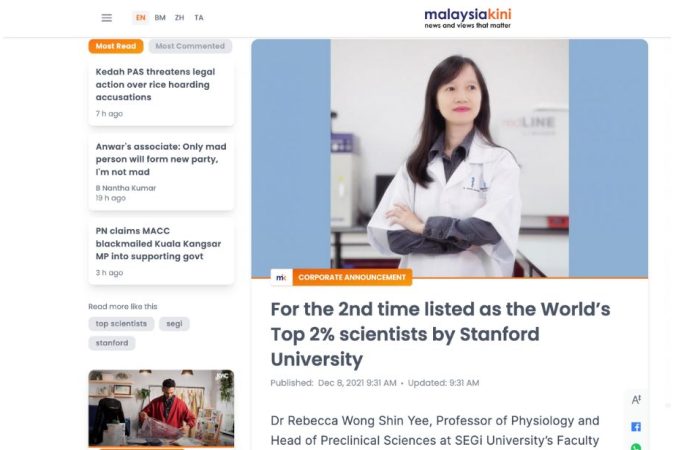
Task: Switch language to TA
Action: point(199,18)
